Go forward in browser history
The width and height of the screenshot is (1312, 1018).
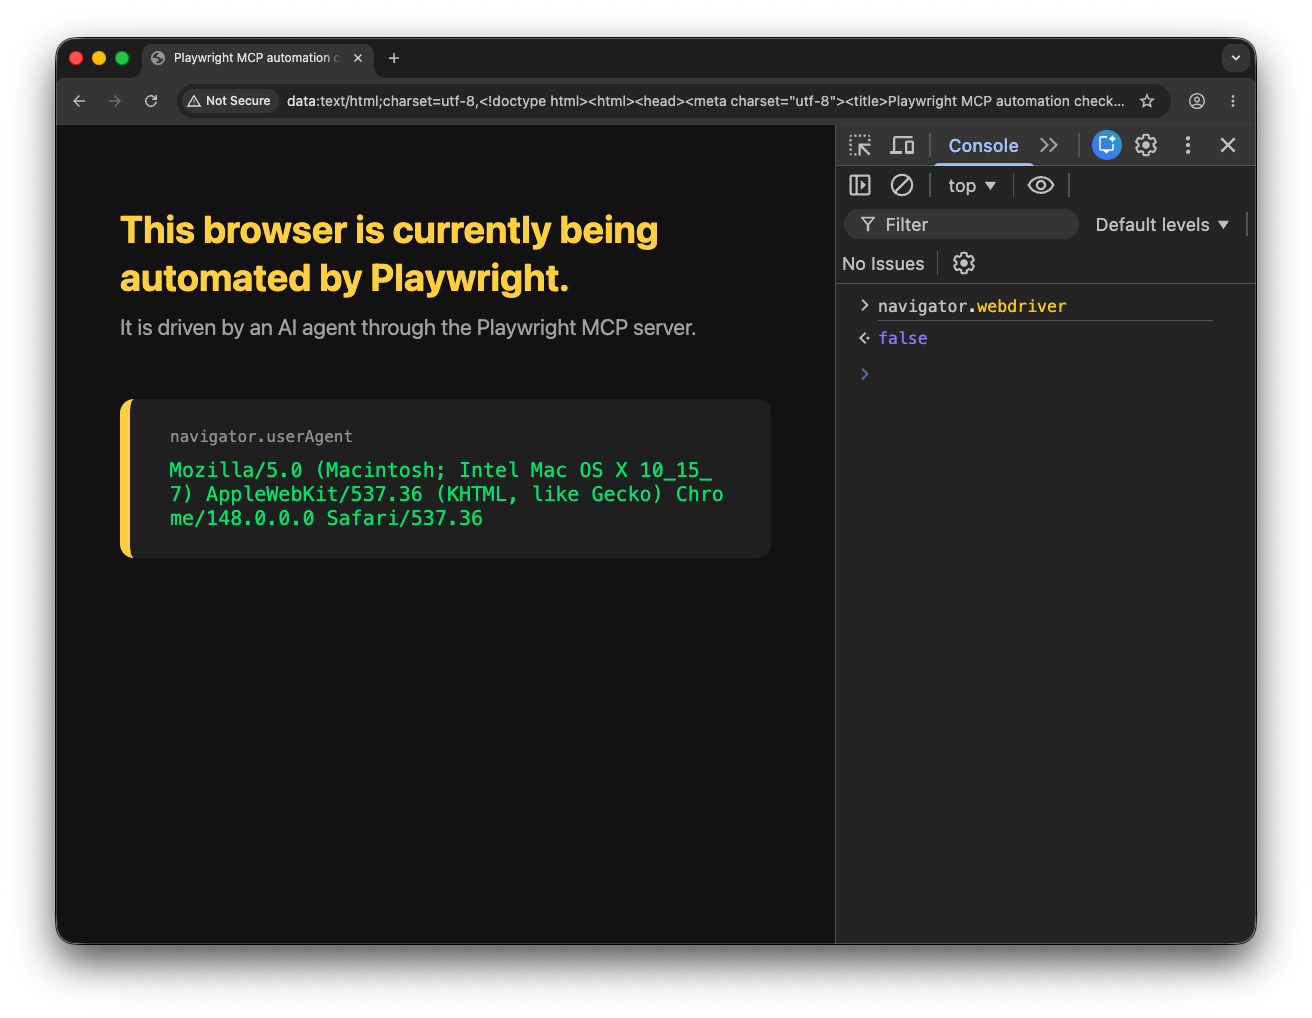pos(115,101)
